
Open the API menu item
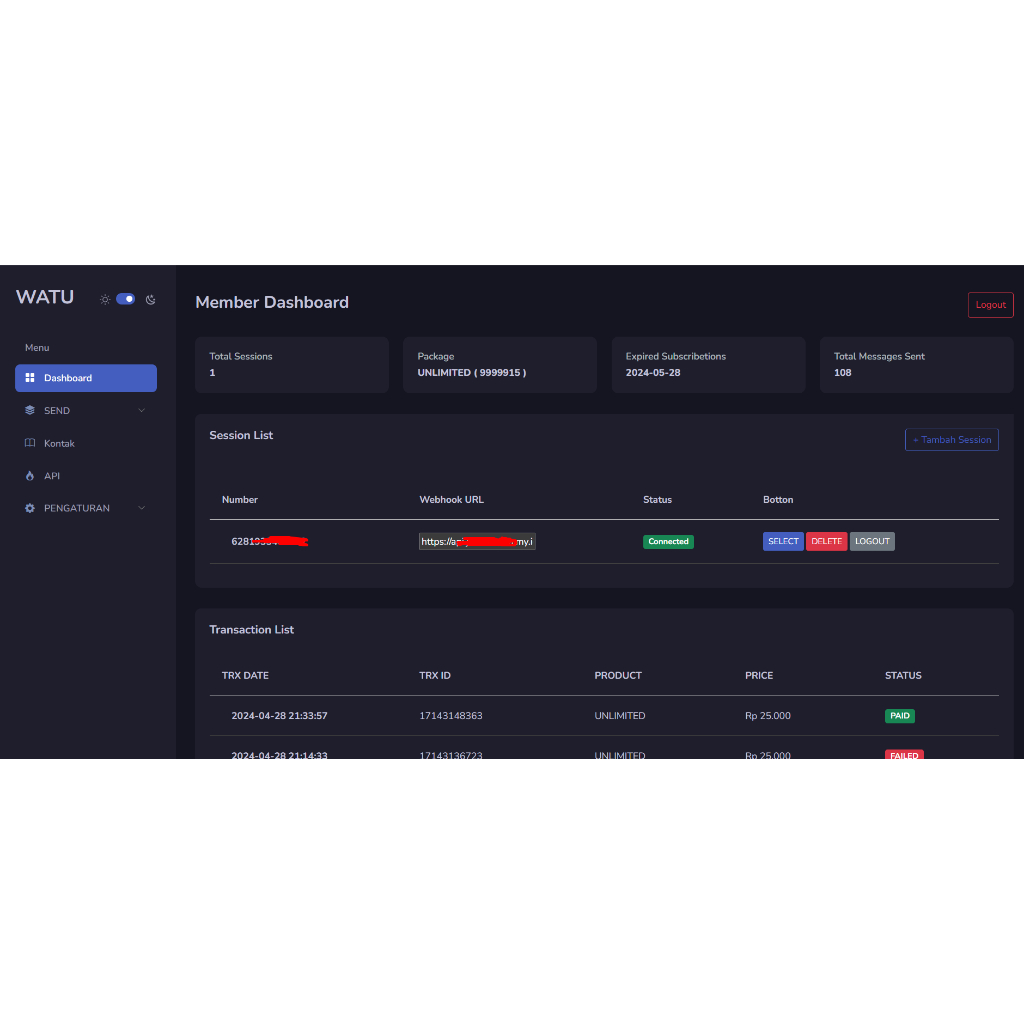52,476
